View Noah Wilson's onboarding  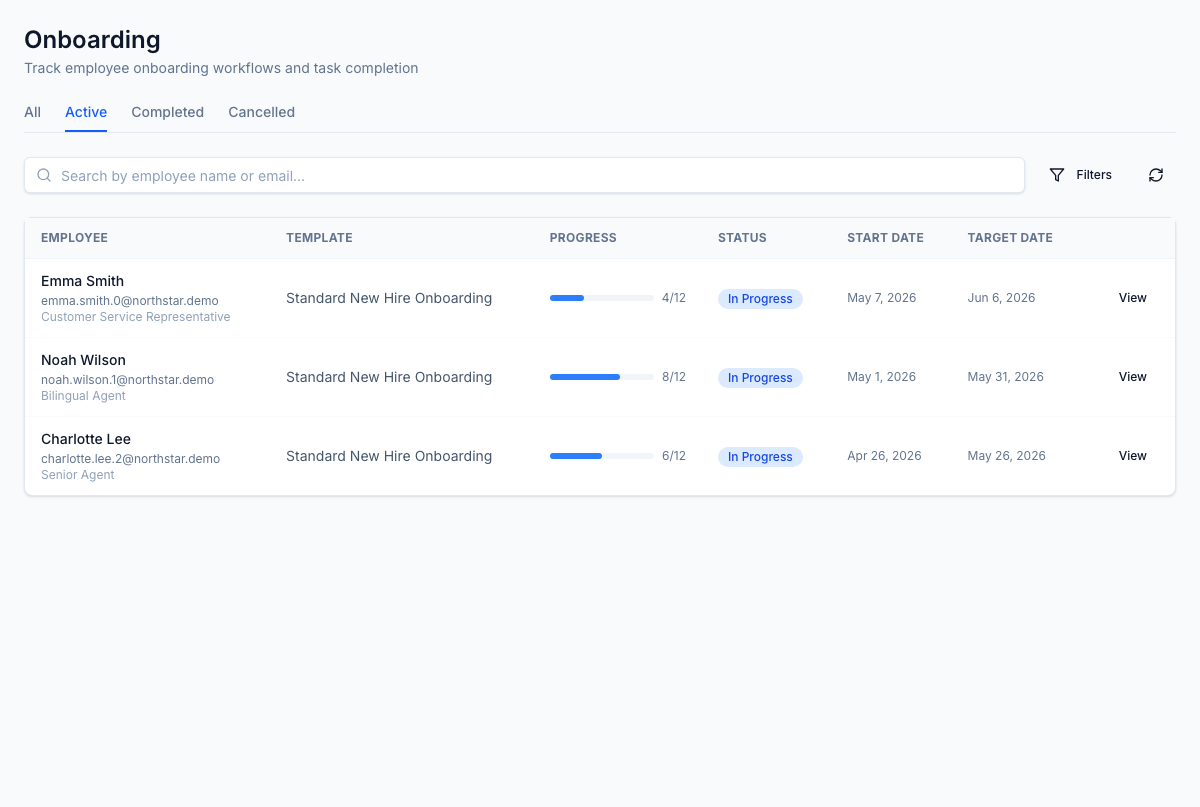(1132, 377)
